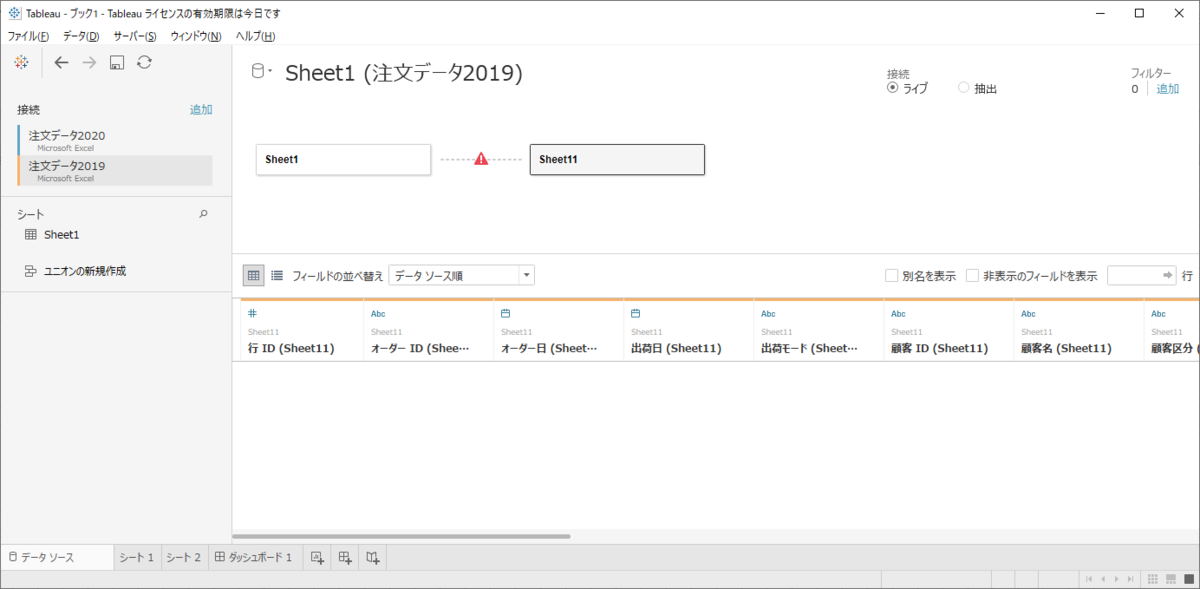Switch to metadata list view icon
Screen dimensions: 1200x589
[x=277, y=275]
